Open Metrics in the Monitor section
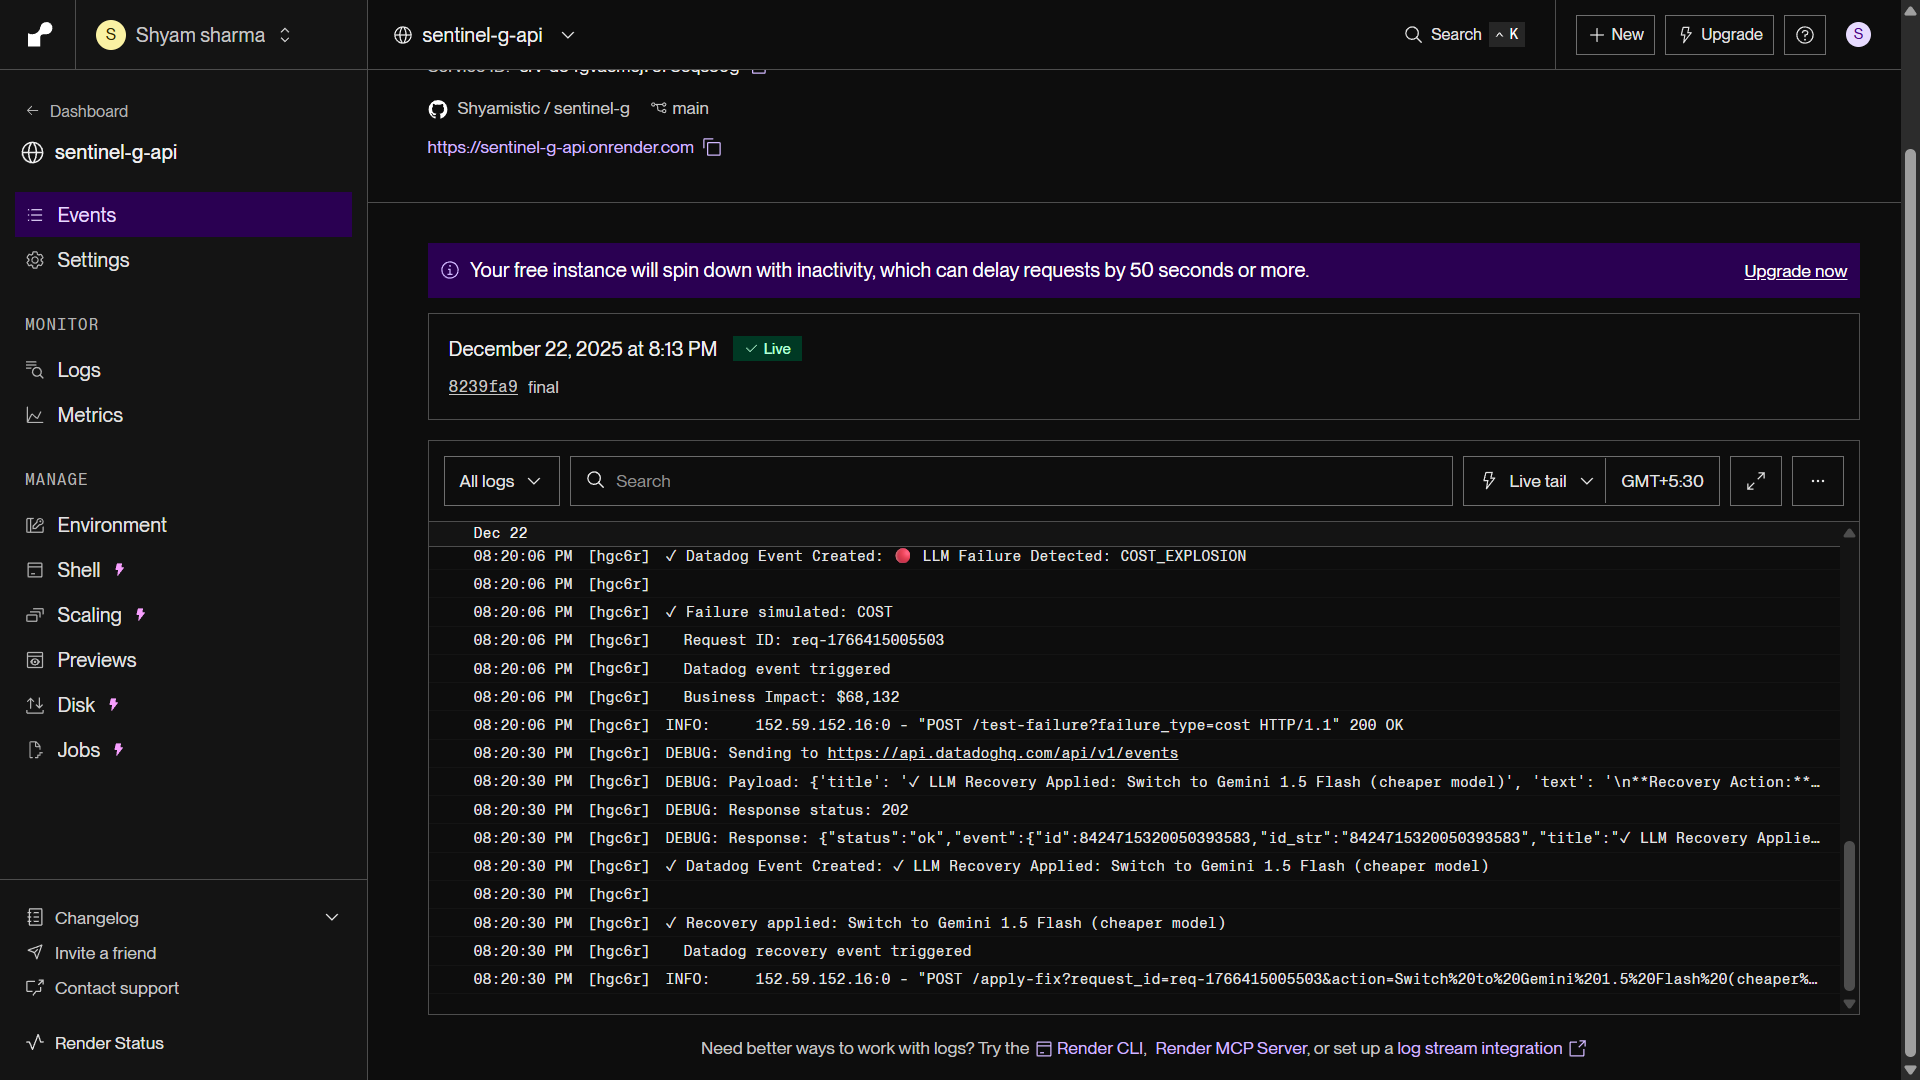Image resolution: width=1920 pixels, height=1080 pixels. [x=90, y=415]
